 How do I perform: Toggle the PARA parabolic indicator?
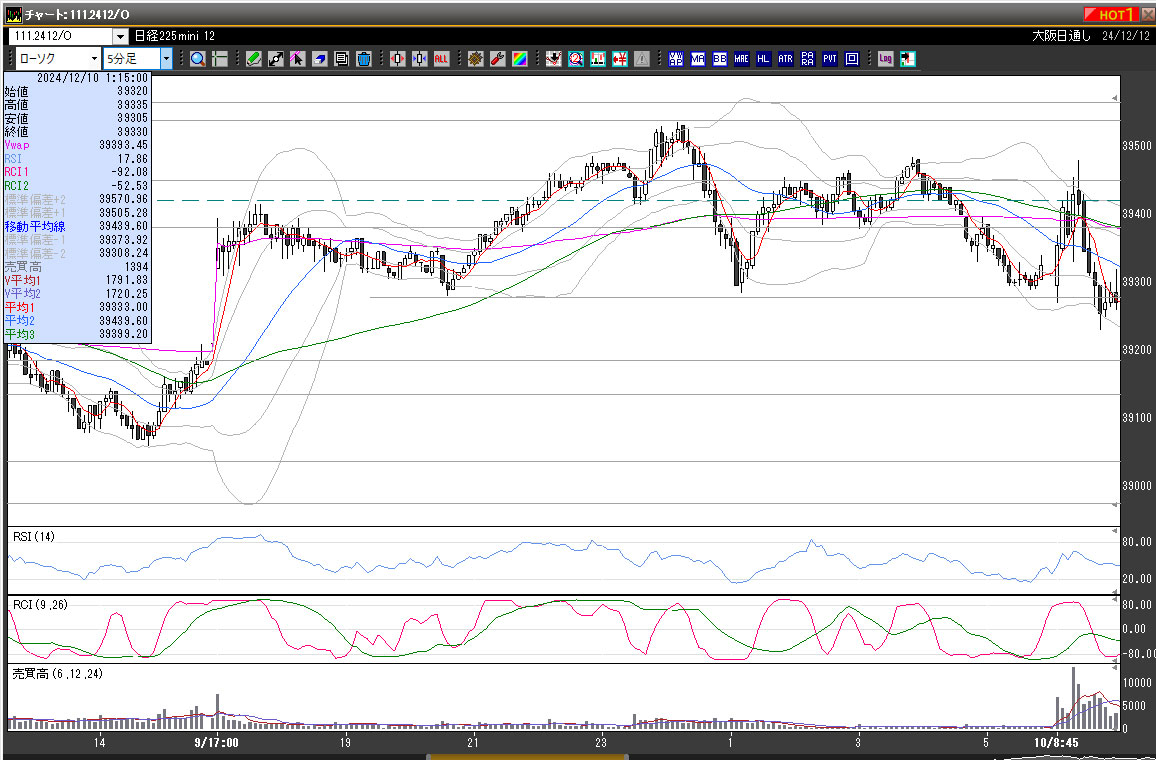coord(807,59)
